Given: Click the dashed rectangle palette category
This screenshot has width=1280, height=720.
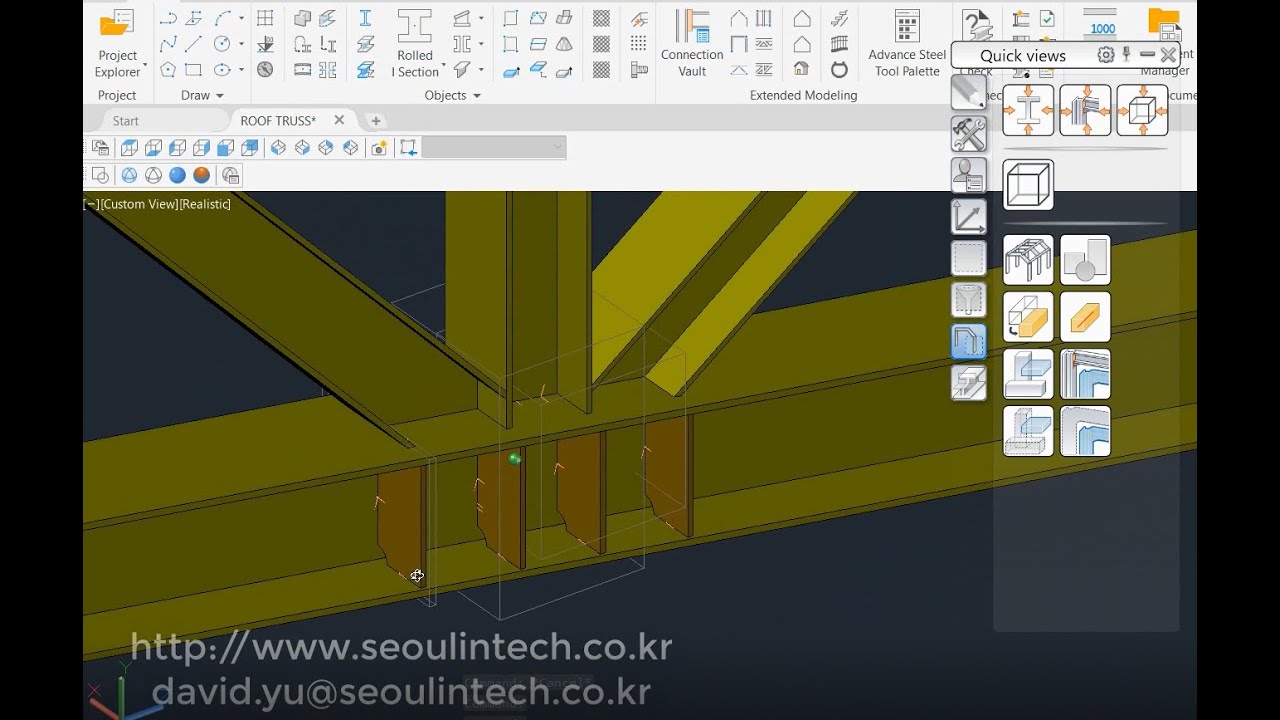Looking at the screenshot, I should tap(968, 258).
